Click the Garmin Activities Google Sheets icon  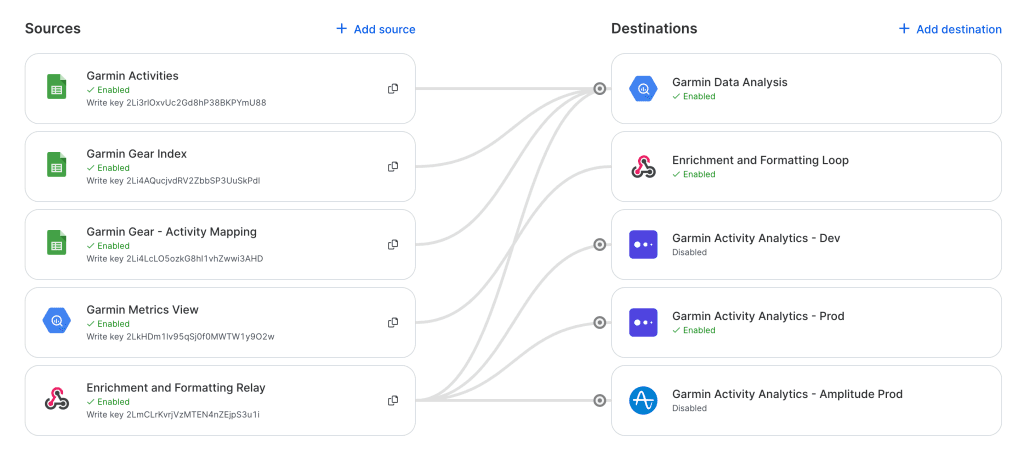click(57, 89)
